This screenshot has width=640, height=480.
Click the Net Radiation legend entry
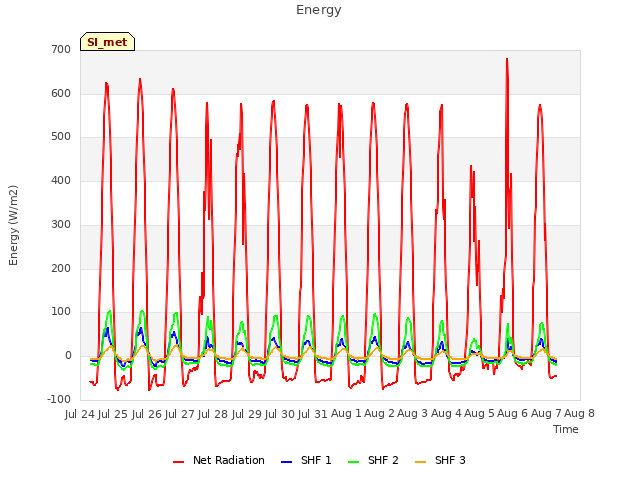[x=219, y=460]
